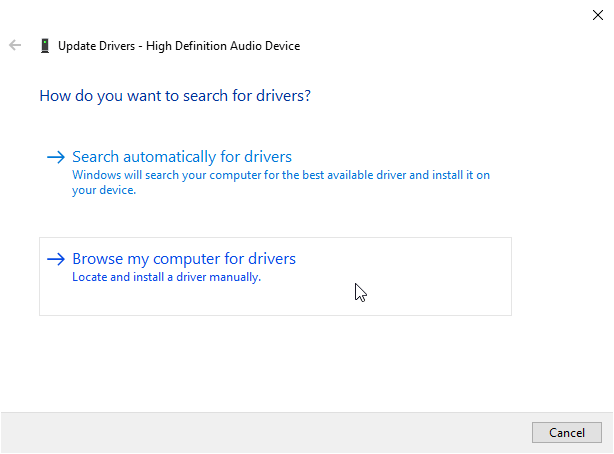
Task: Click the audio device icon beside the title
Action: (45, 46)
